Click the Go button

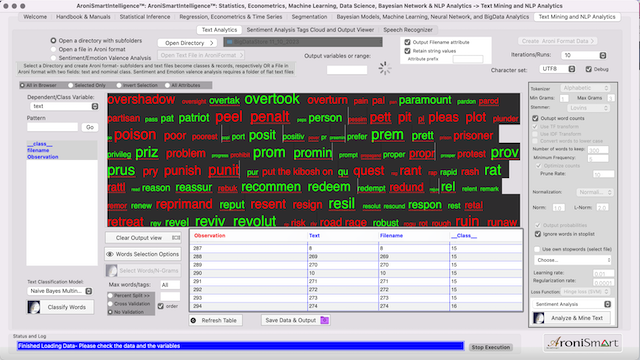click(90, 127)
